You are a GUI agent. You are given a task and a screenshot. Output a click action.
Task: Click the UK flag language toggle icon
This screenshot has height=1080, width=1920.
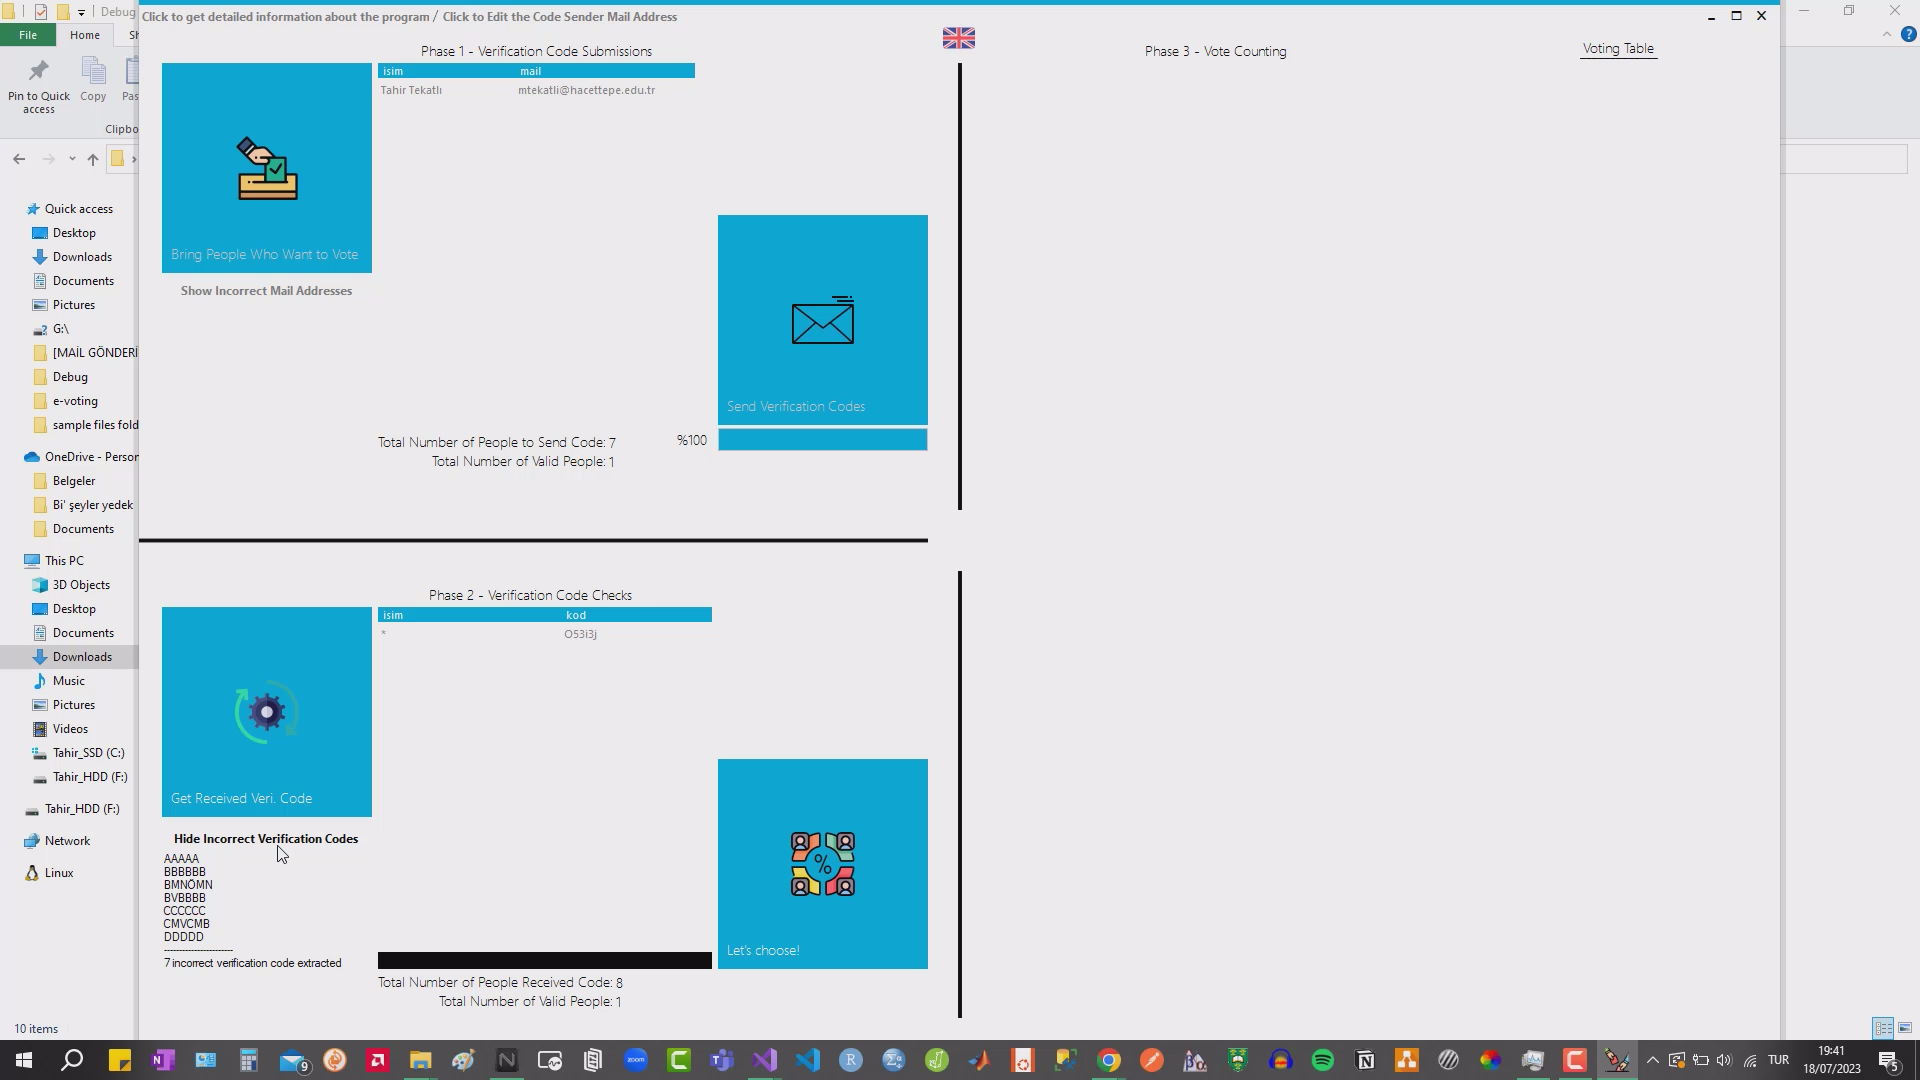(959, 36)
